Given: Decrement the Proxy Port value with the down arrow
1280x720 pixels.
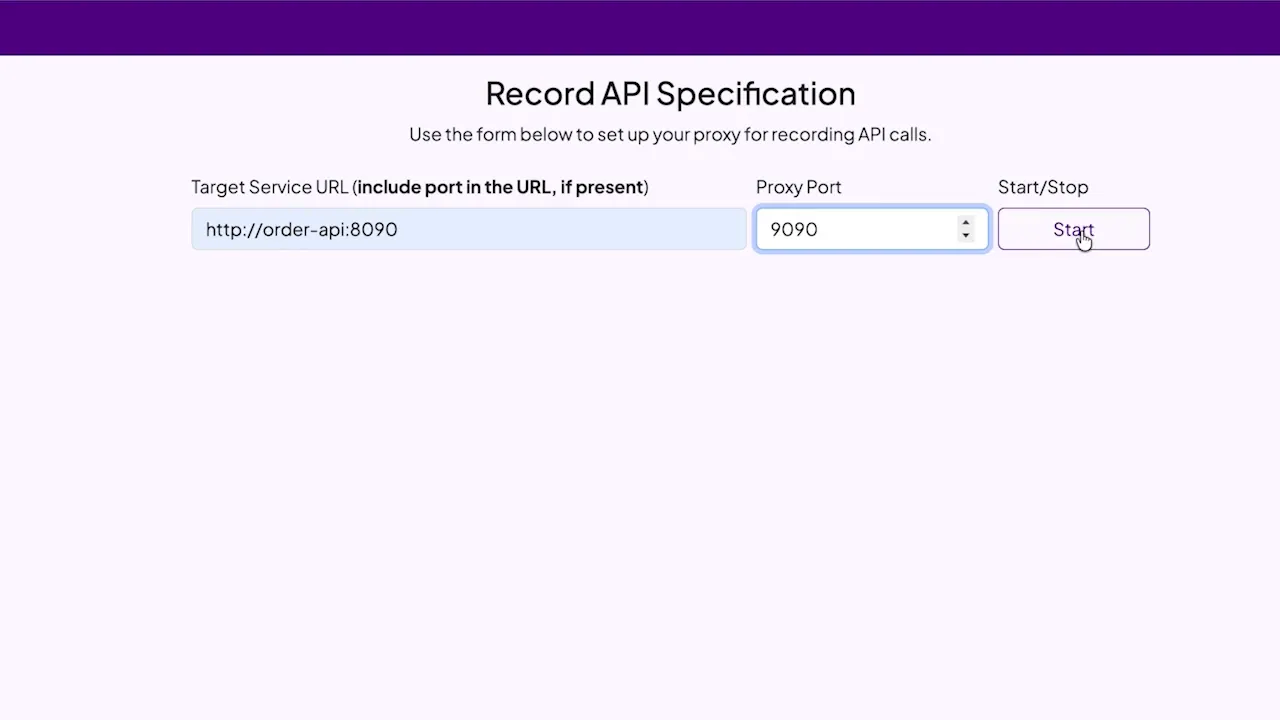Looking at the screenshot, I should click(x=965, y=235).
